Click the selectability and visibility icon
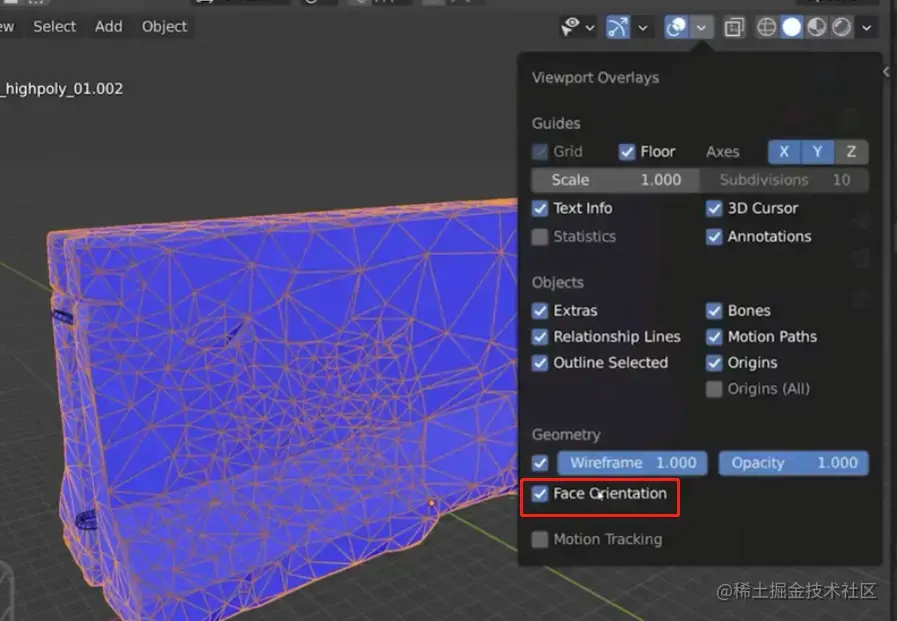 coord(570,27)
